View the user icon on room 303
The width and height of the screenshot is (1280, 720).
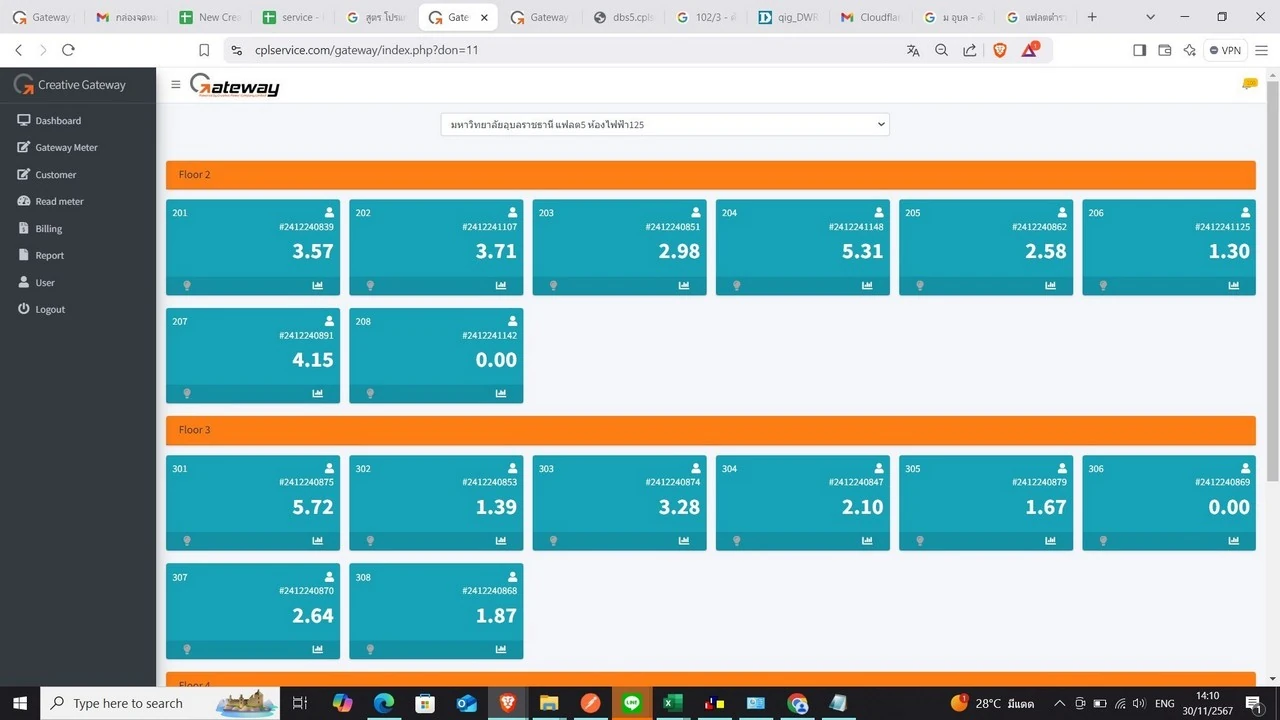(x=696, y=468)
